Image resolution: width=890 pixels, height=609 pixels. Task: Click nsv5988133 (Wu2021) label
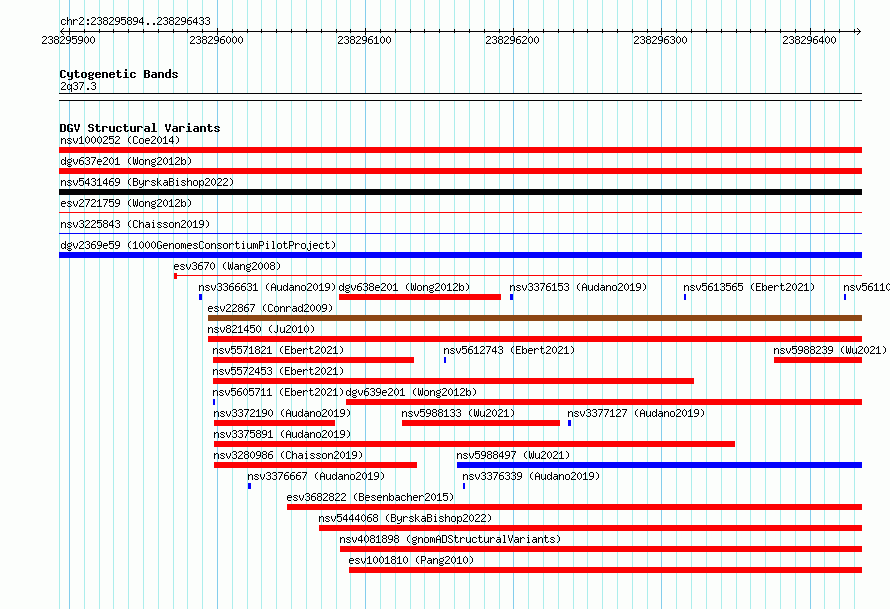point(458,413)
